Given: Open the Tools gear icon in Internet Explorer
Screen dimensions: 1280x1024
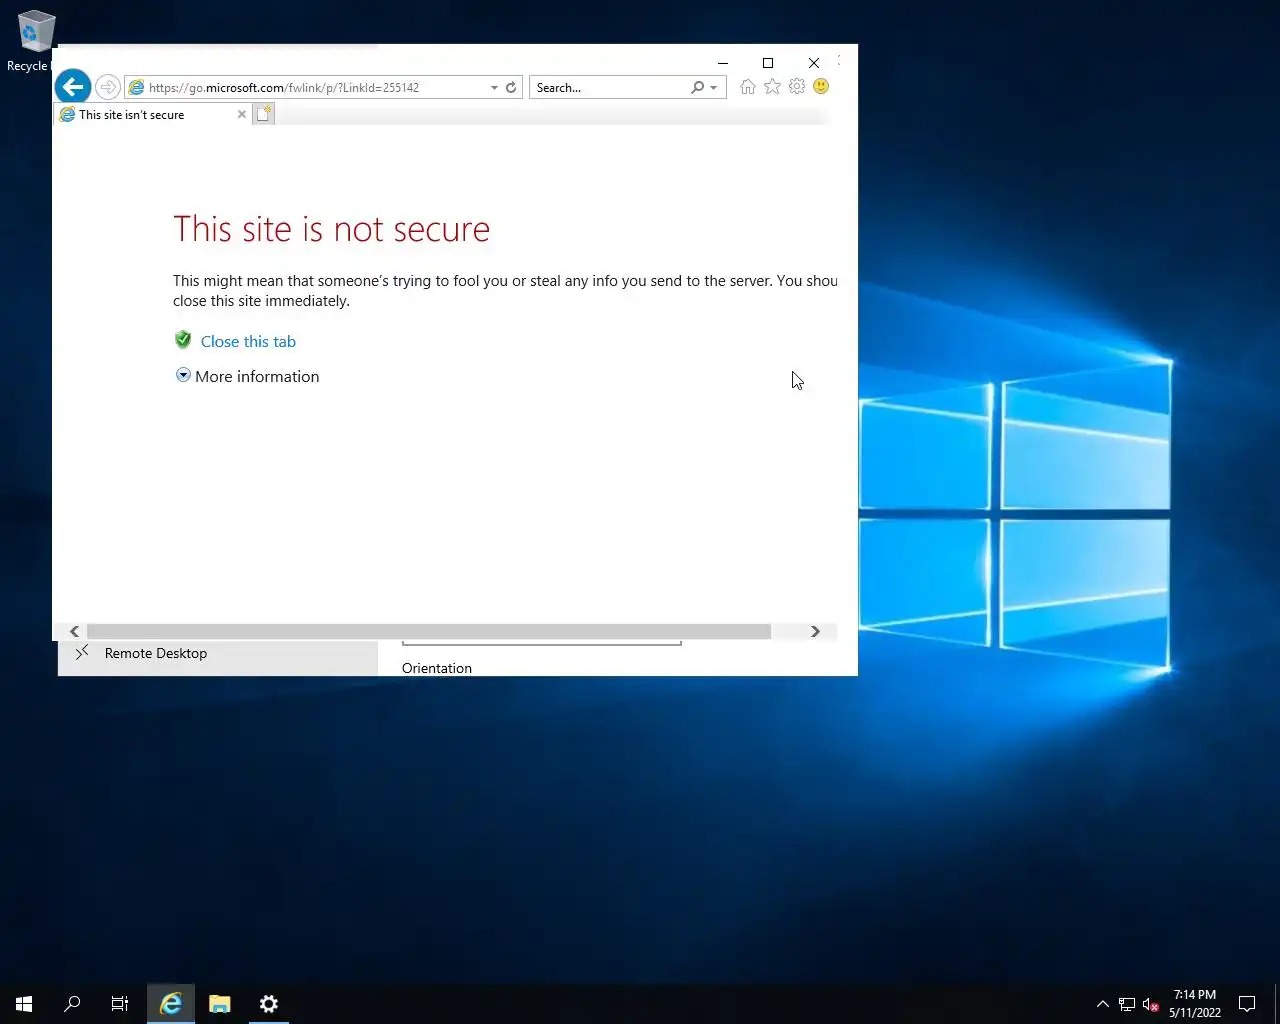Looking at the screenshot, I should [x=797, y=87].
